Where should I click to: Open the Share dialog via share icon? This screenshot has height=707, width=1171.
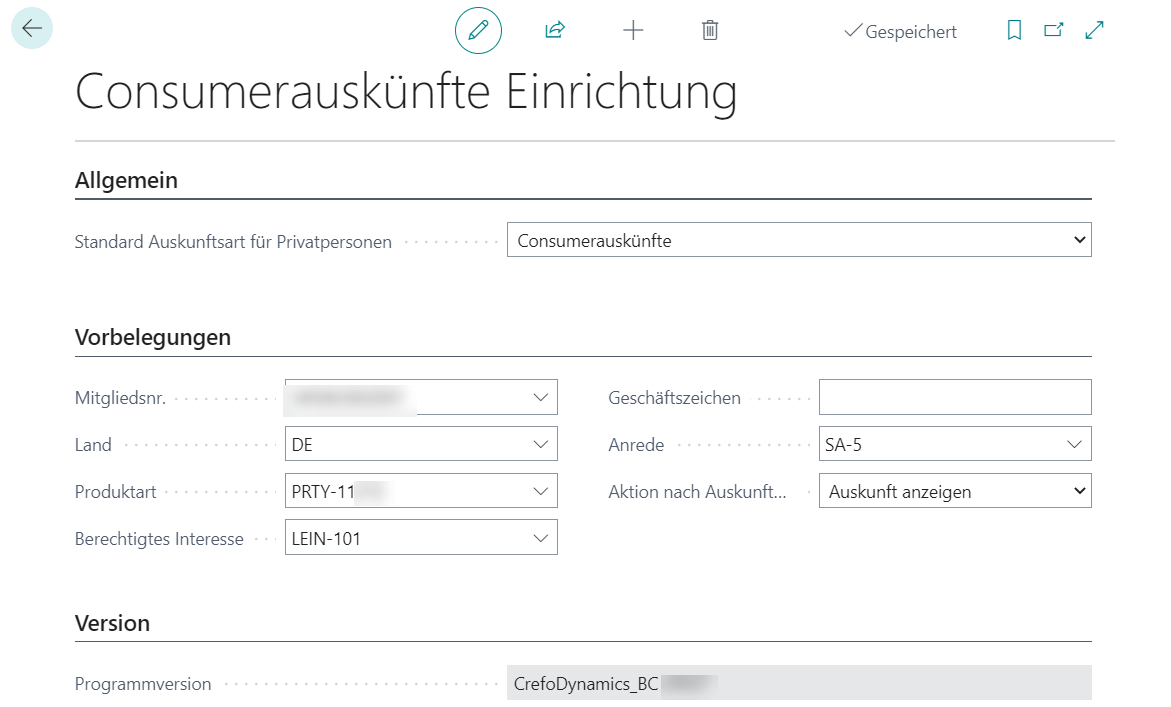554,30
